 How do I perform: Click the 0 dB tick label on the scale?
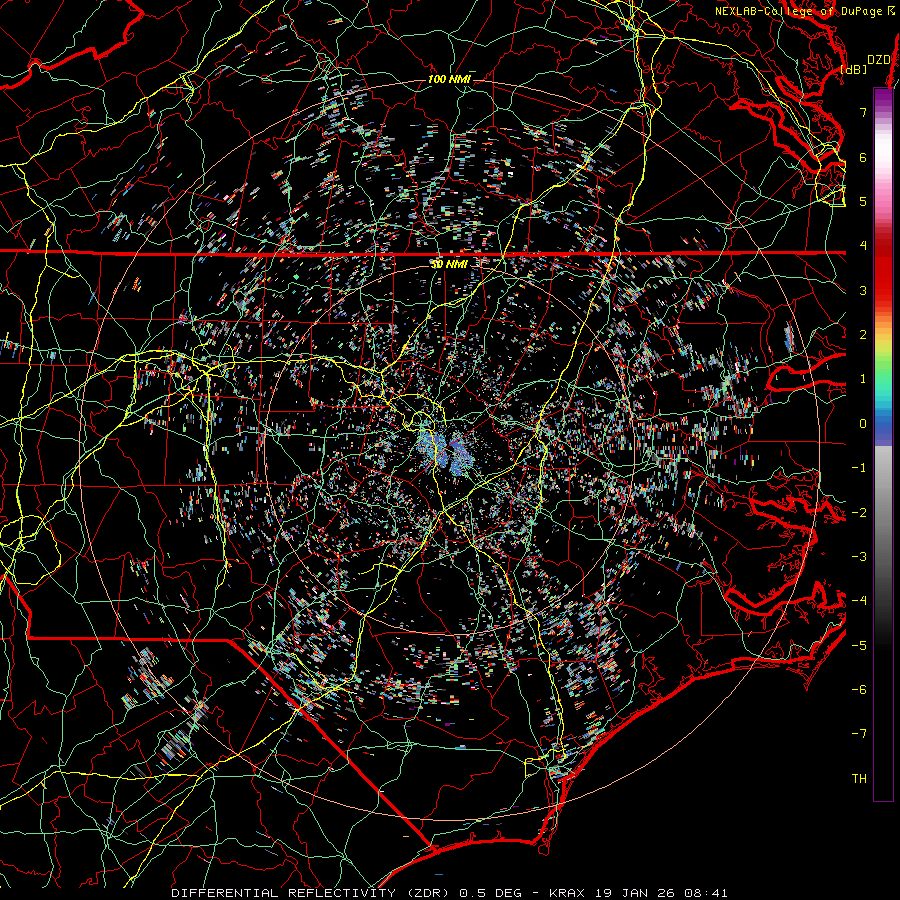click(863, 424)
